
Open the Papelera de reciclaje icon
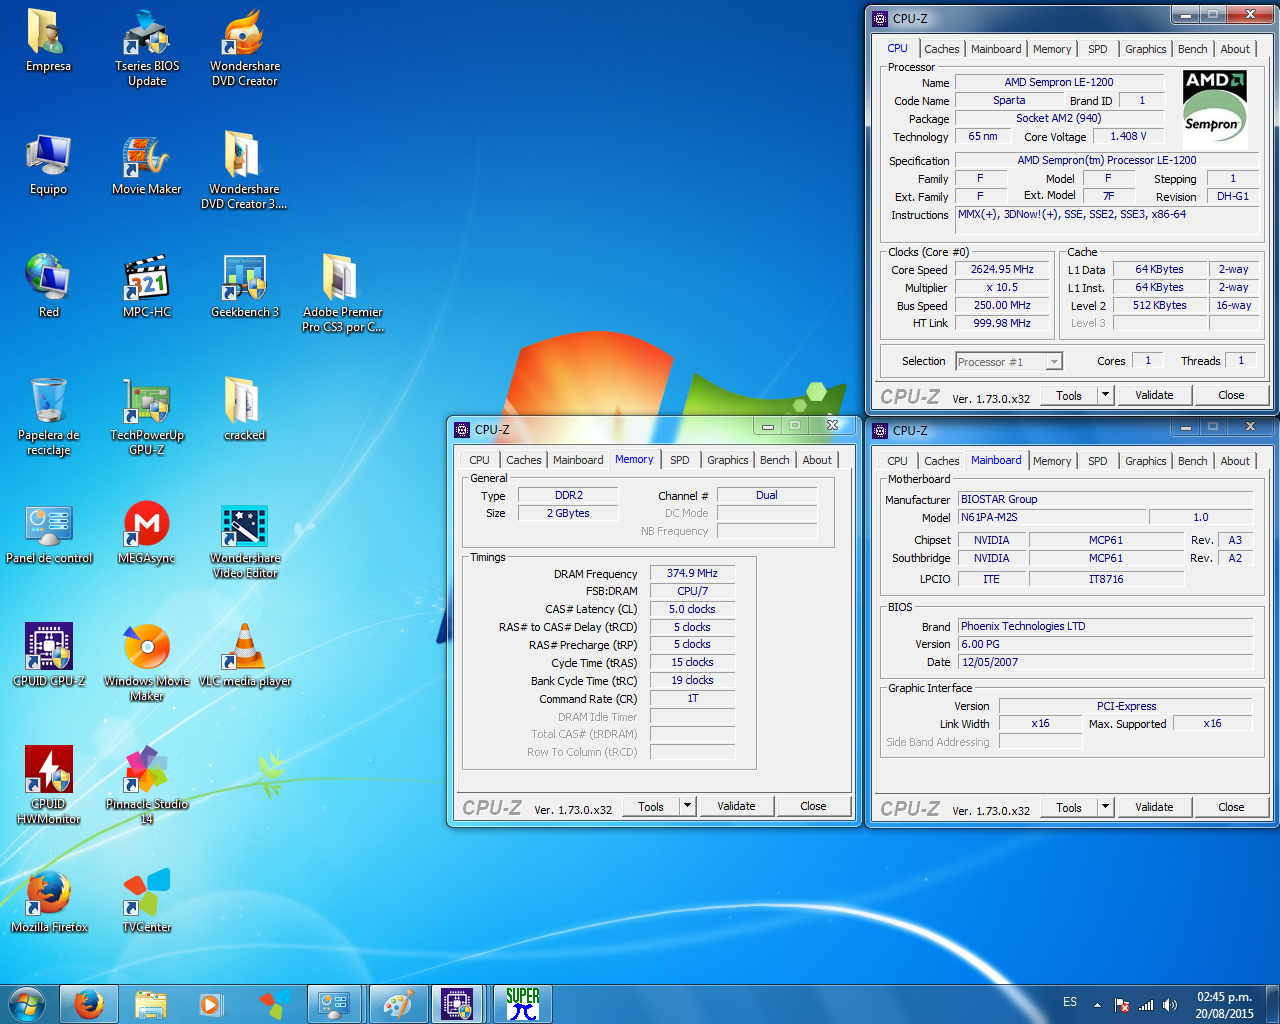click(48, 416)
